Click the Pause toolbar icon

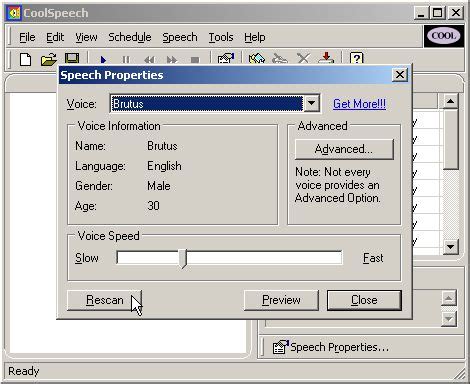tap(126, 60)
